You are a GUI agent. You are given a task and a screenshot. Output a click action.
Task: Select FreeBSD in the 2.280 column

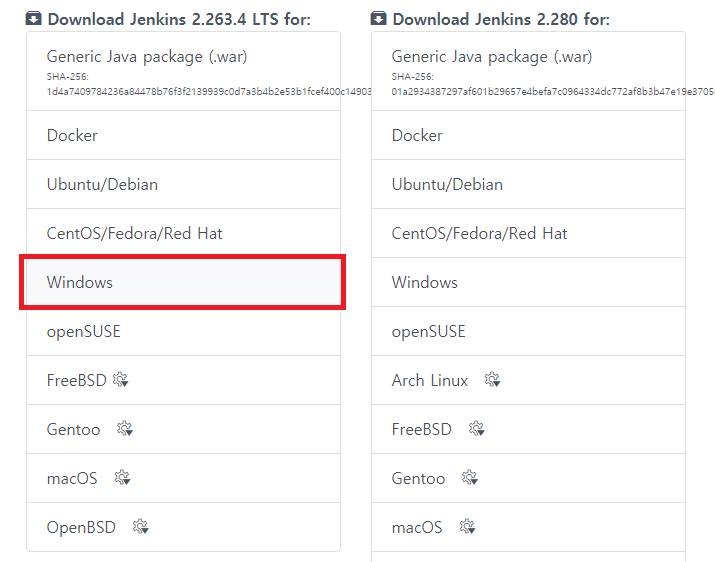click(528, 429)
